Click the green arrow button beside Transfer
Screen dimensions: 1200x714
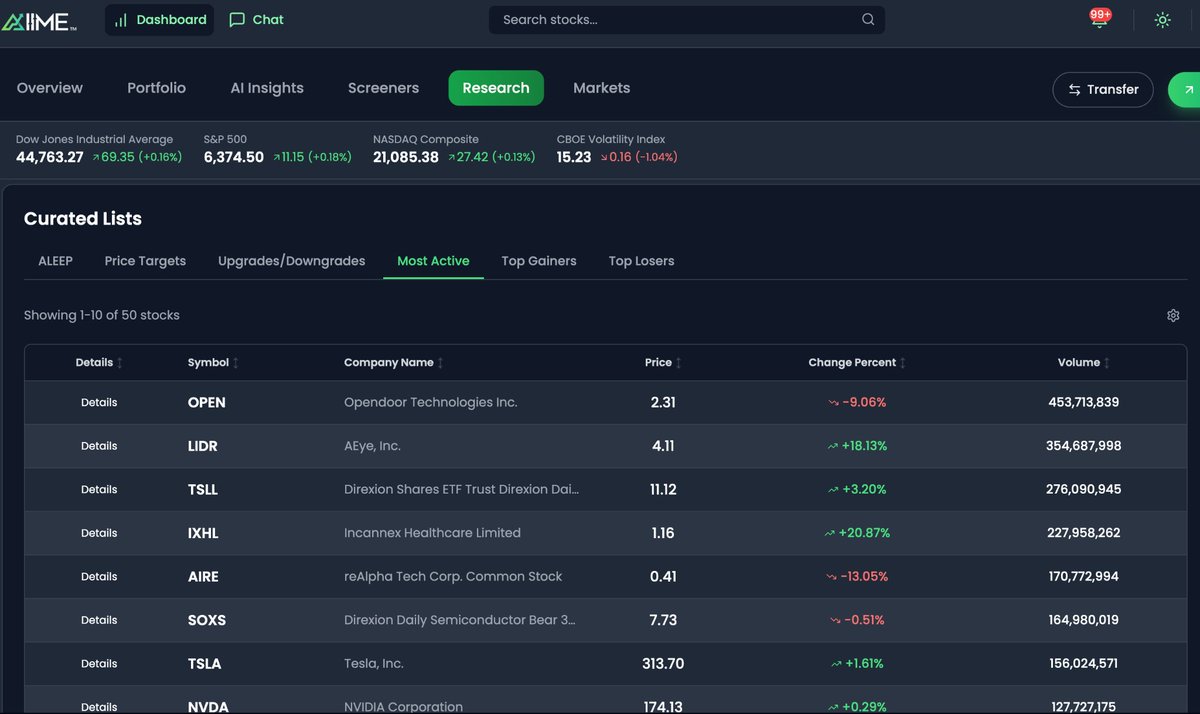pyautogui.click(x=1186, y=90)
